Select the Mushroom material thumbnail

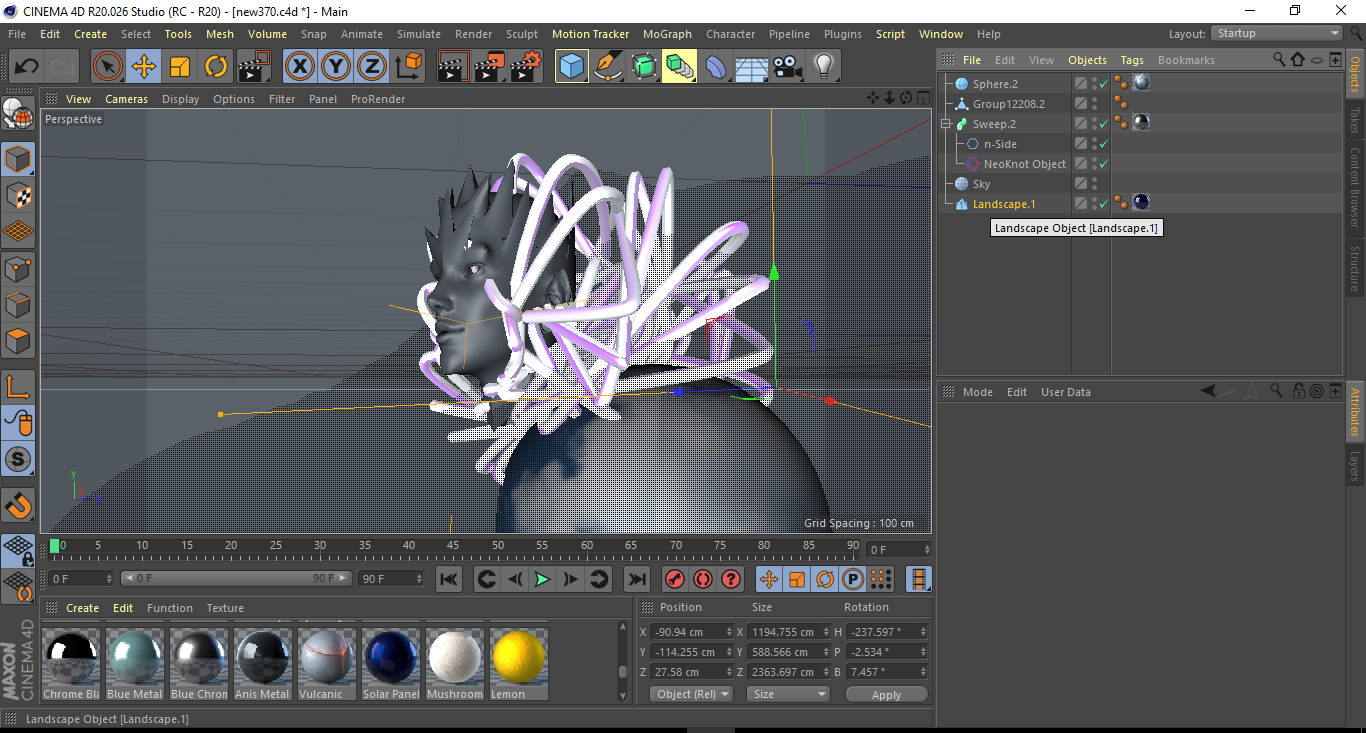tap(454, 658)
